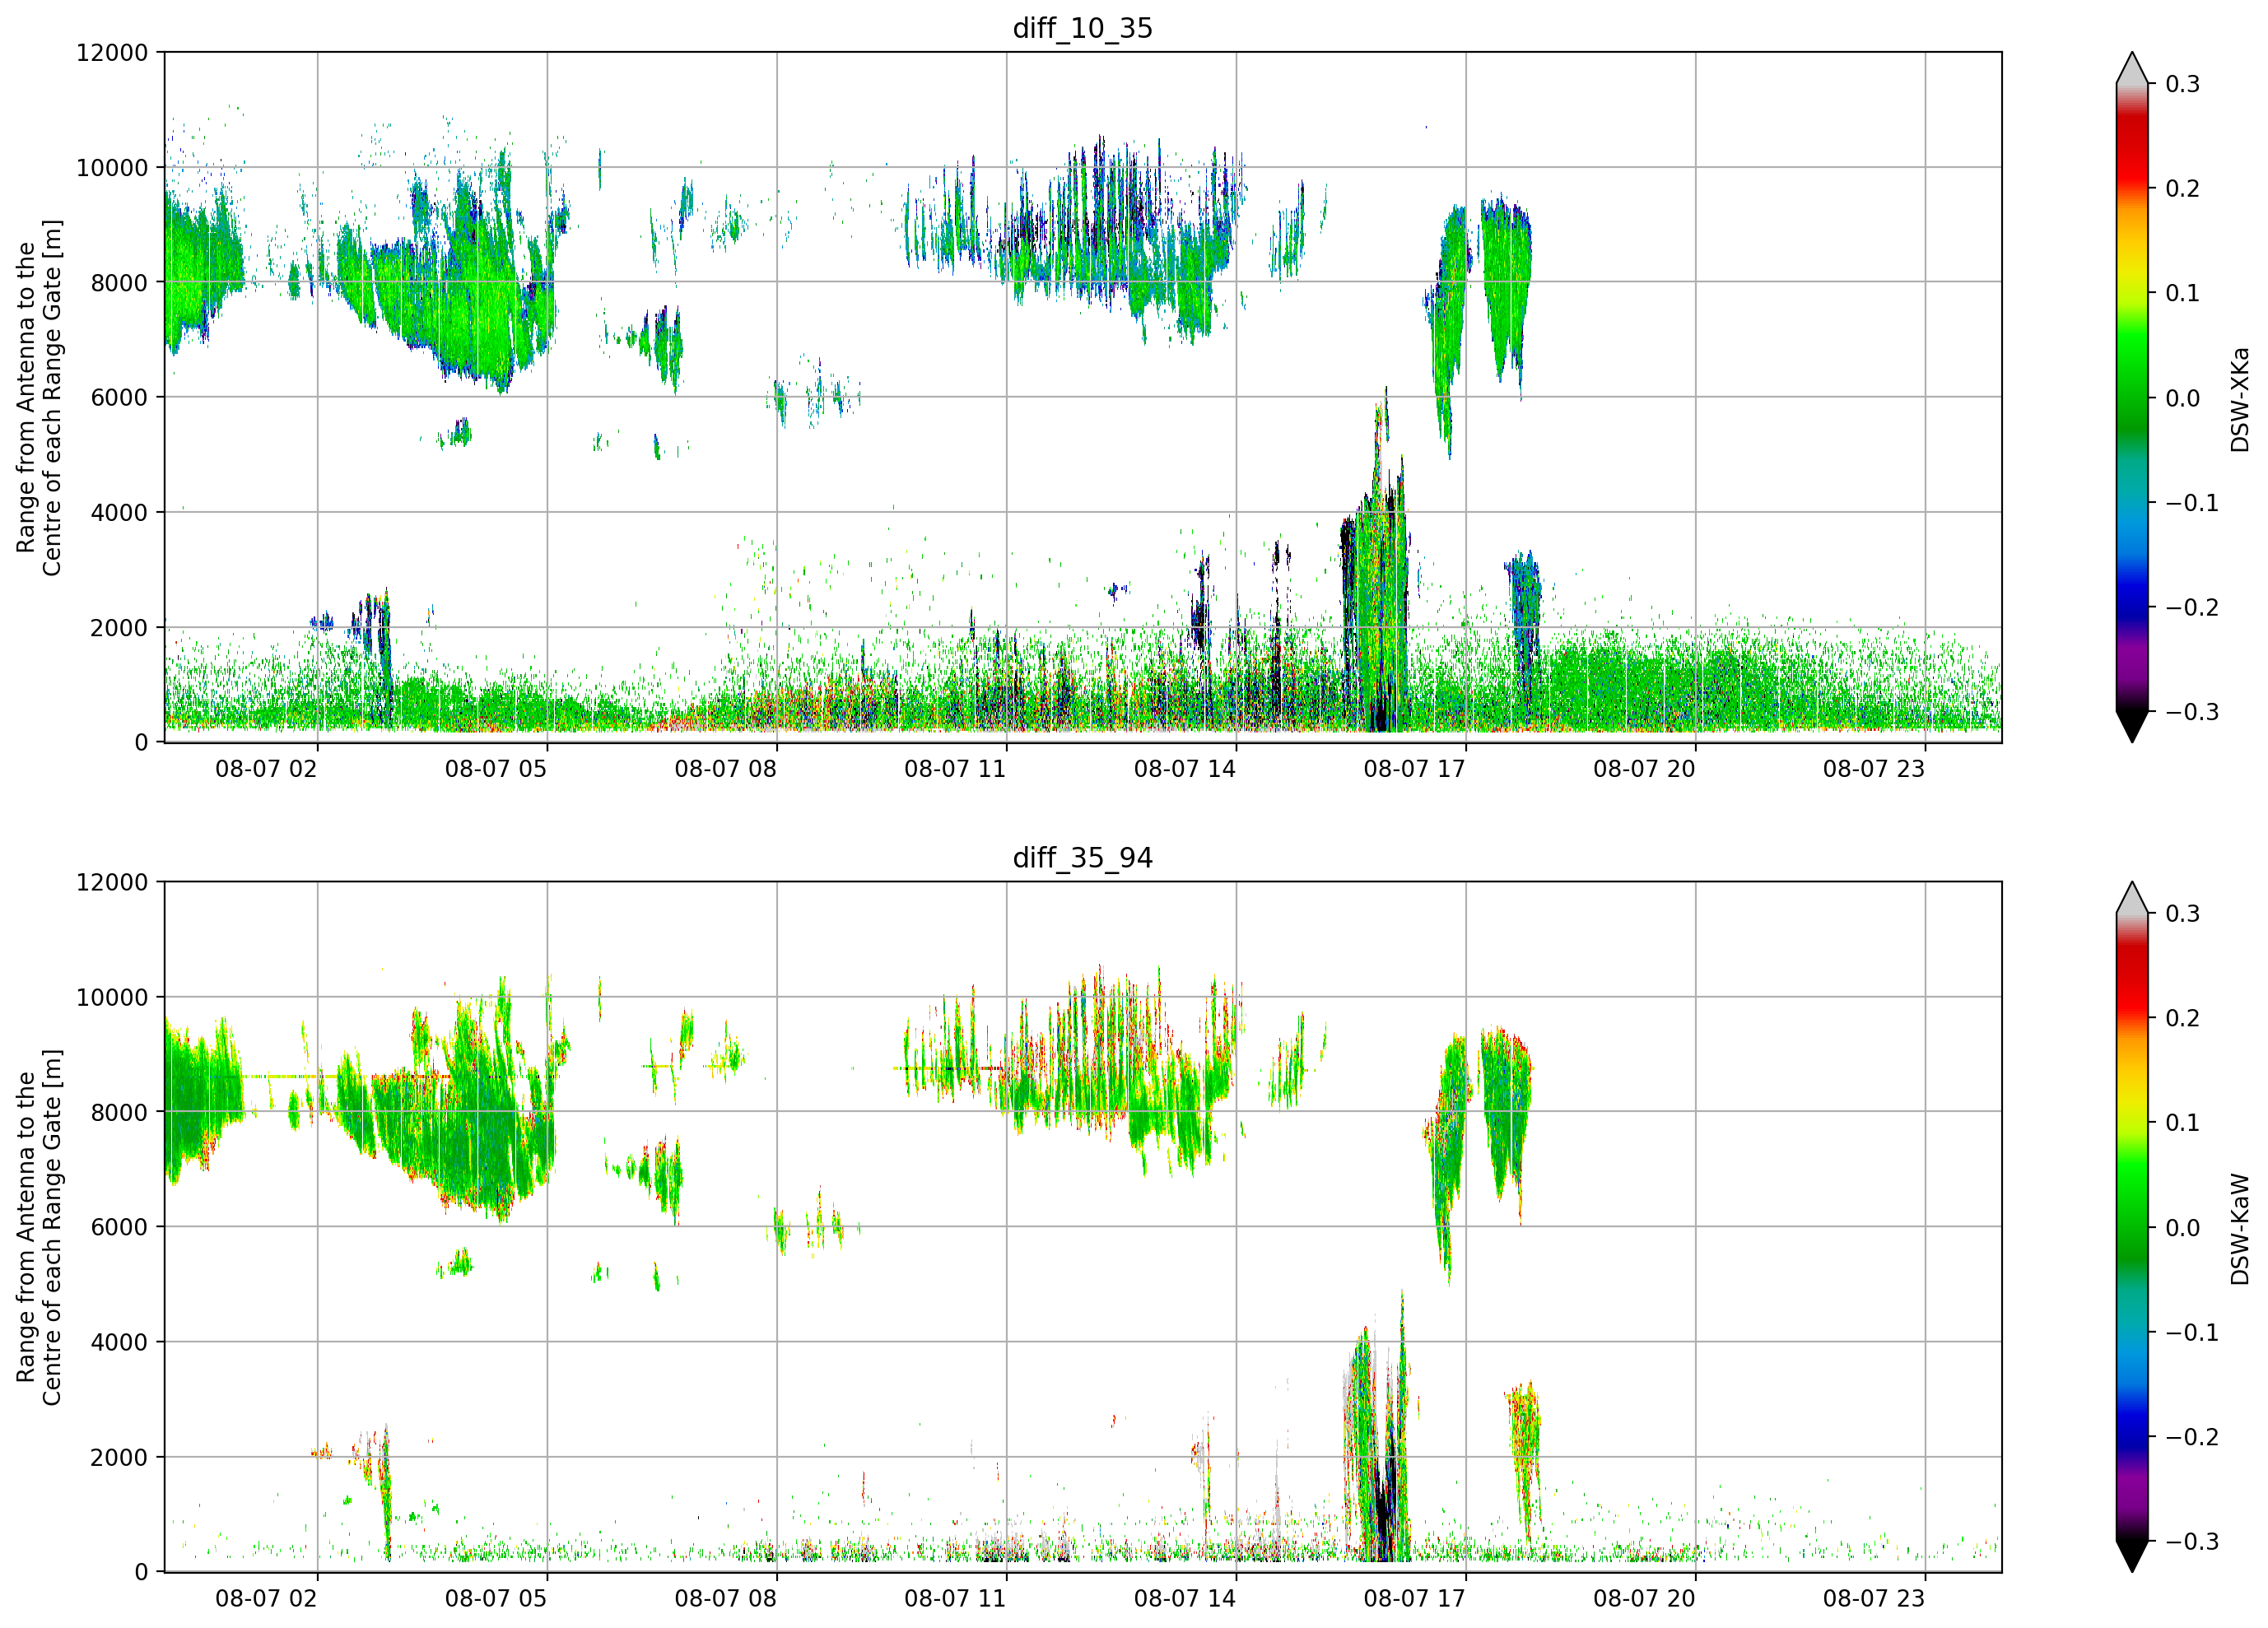Click 12000 tick on diff_10_35 y-axis
Image resolution: width=2268 pixels, height=1628 pixels.
[x=112, y=53]
